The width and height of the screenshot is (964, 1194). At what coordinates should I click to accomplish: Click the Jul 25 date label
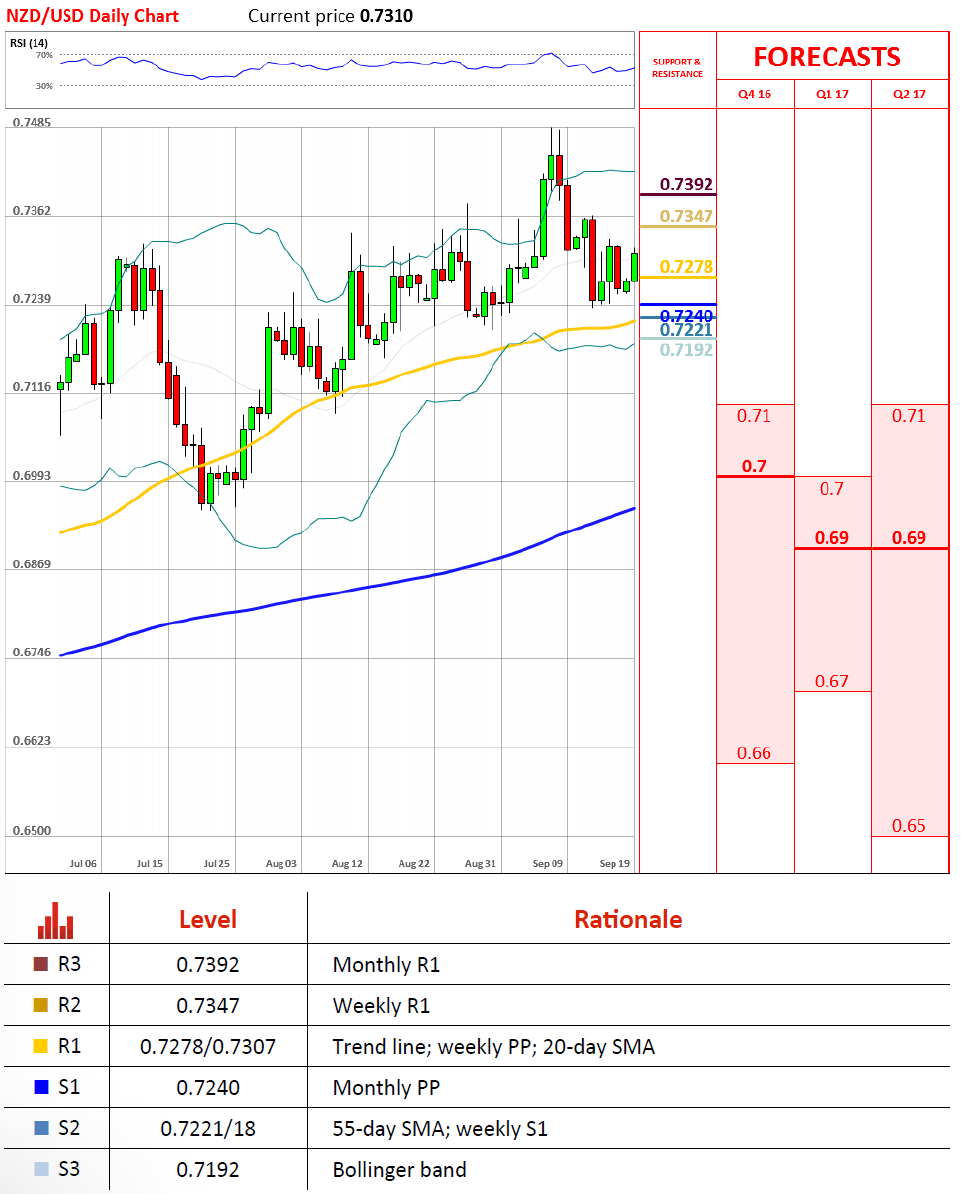pos(217,864)
